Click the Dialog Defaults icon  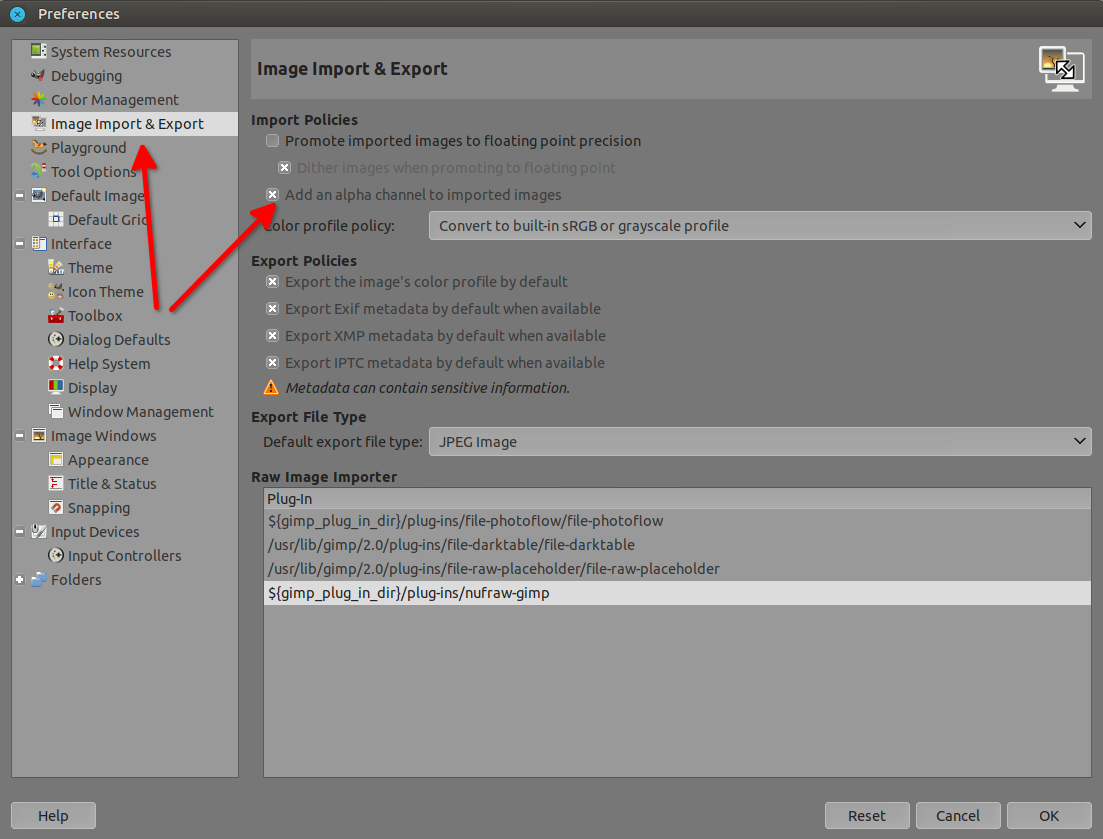[56, 339]
